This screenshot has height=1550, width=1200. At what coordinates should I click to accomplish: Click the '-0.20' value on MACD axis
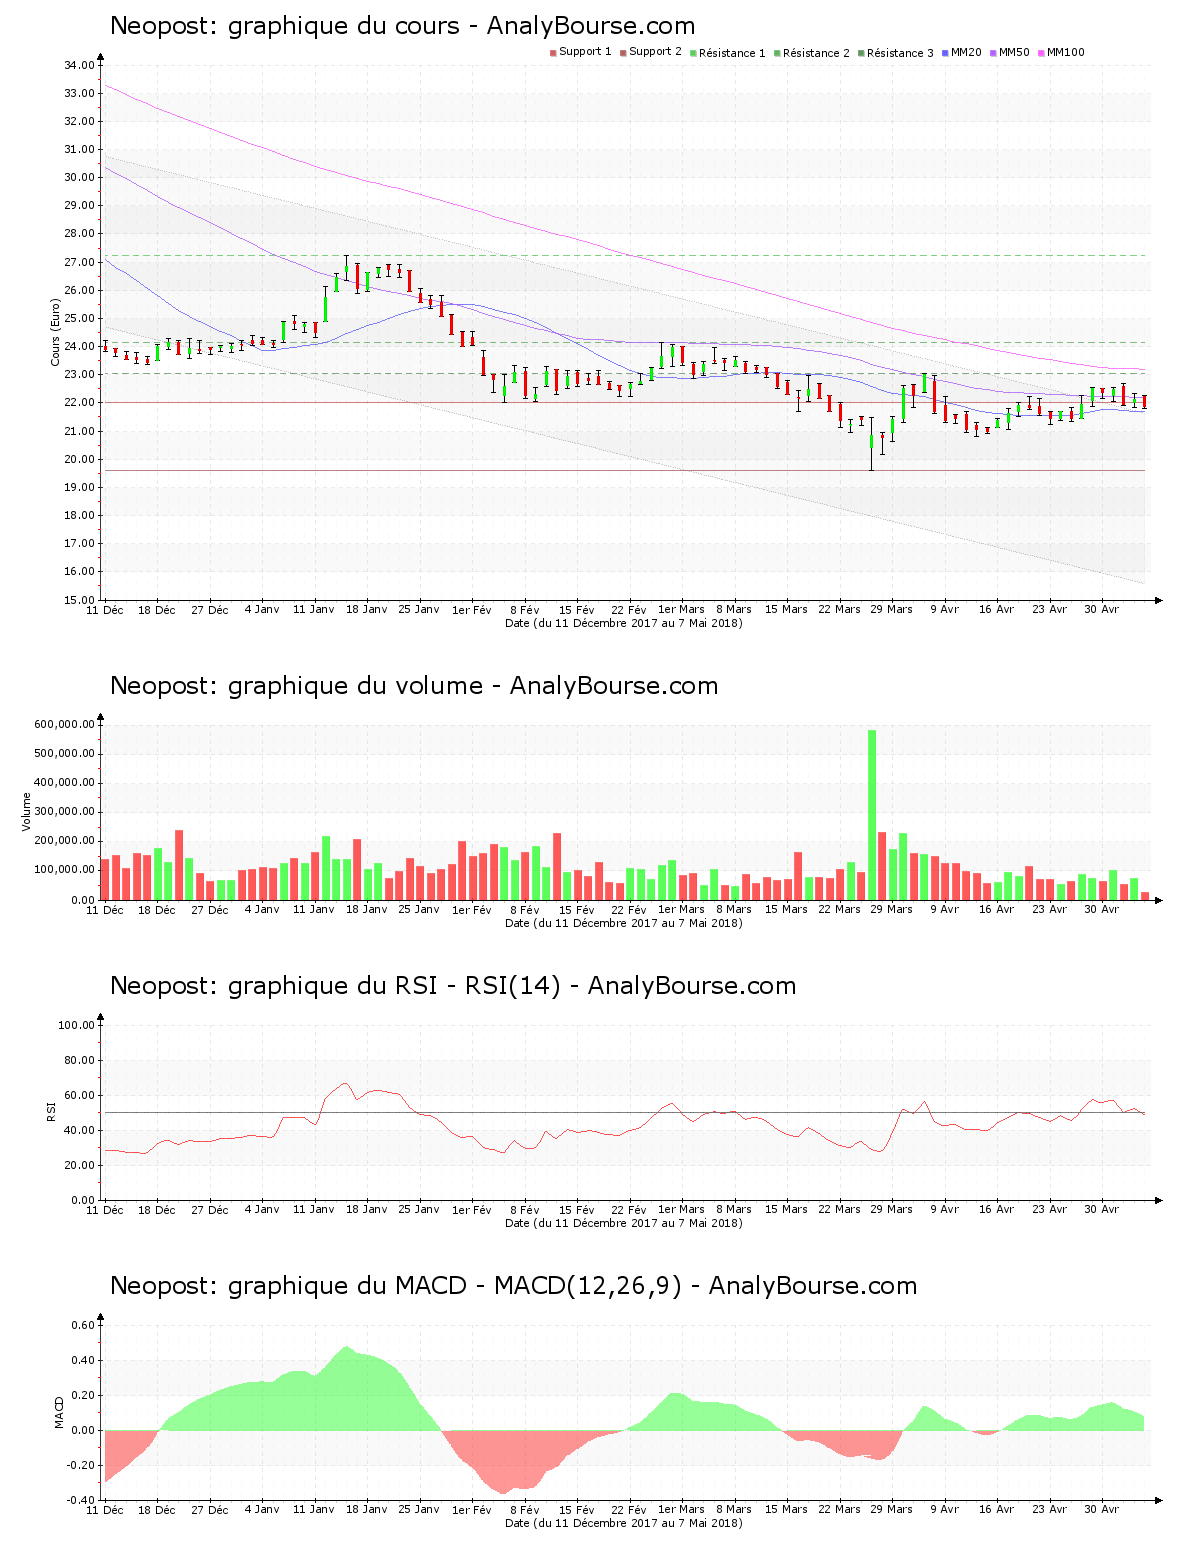[x=81, y=1465]
